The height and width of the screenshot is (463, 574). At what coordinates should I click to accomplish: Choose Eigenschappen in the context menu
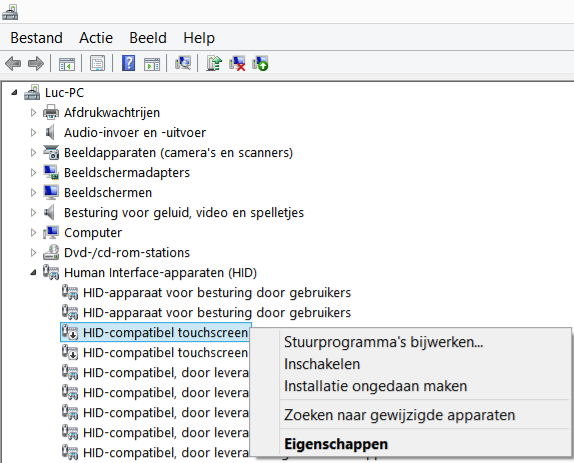coord(336,444)
